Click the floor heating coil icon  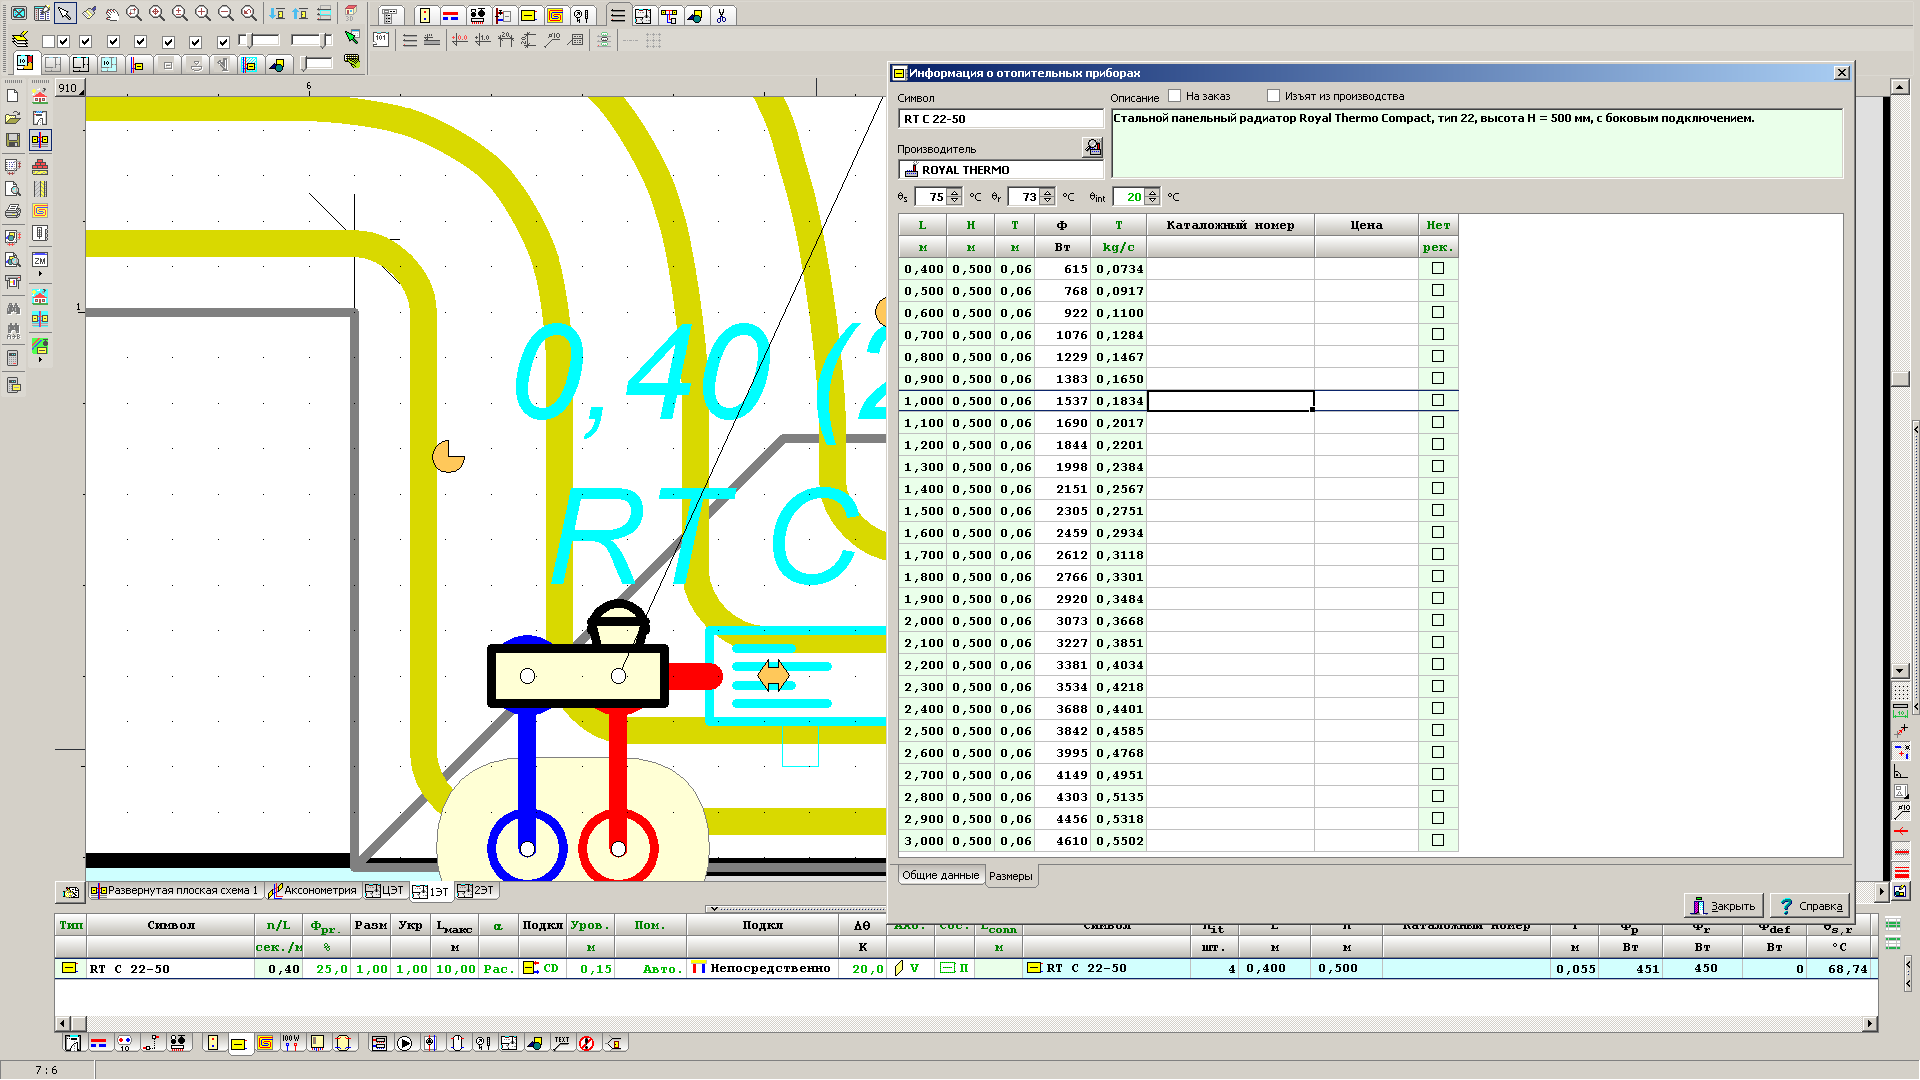(x=555, y=16)
